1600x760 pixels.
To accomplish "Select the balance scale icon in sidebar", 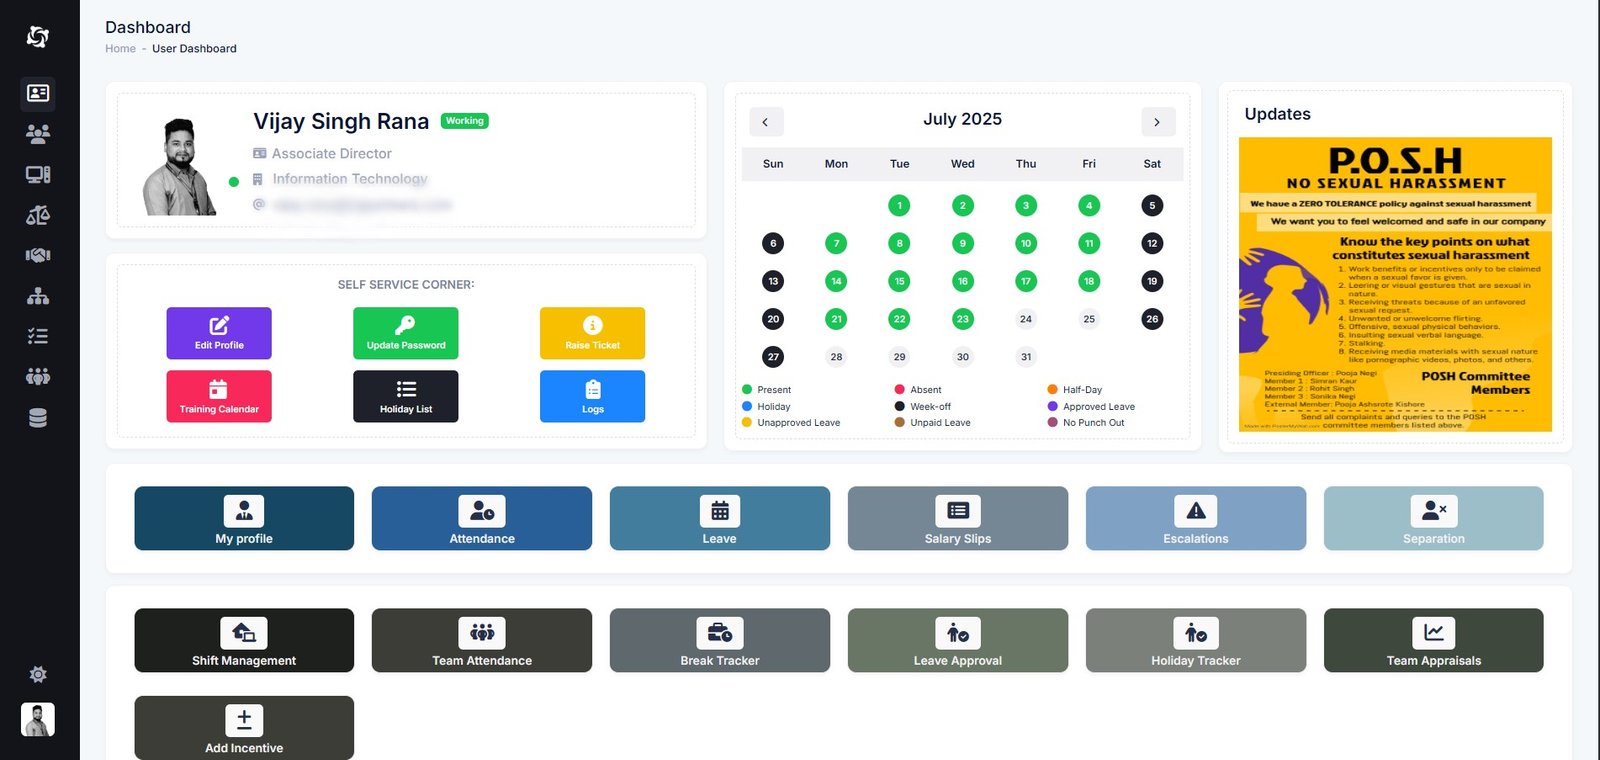I will pyautogui.click(x=38, y=215).
